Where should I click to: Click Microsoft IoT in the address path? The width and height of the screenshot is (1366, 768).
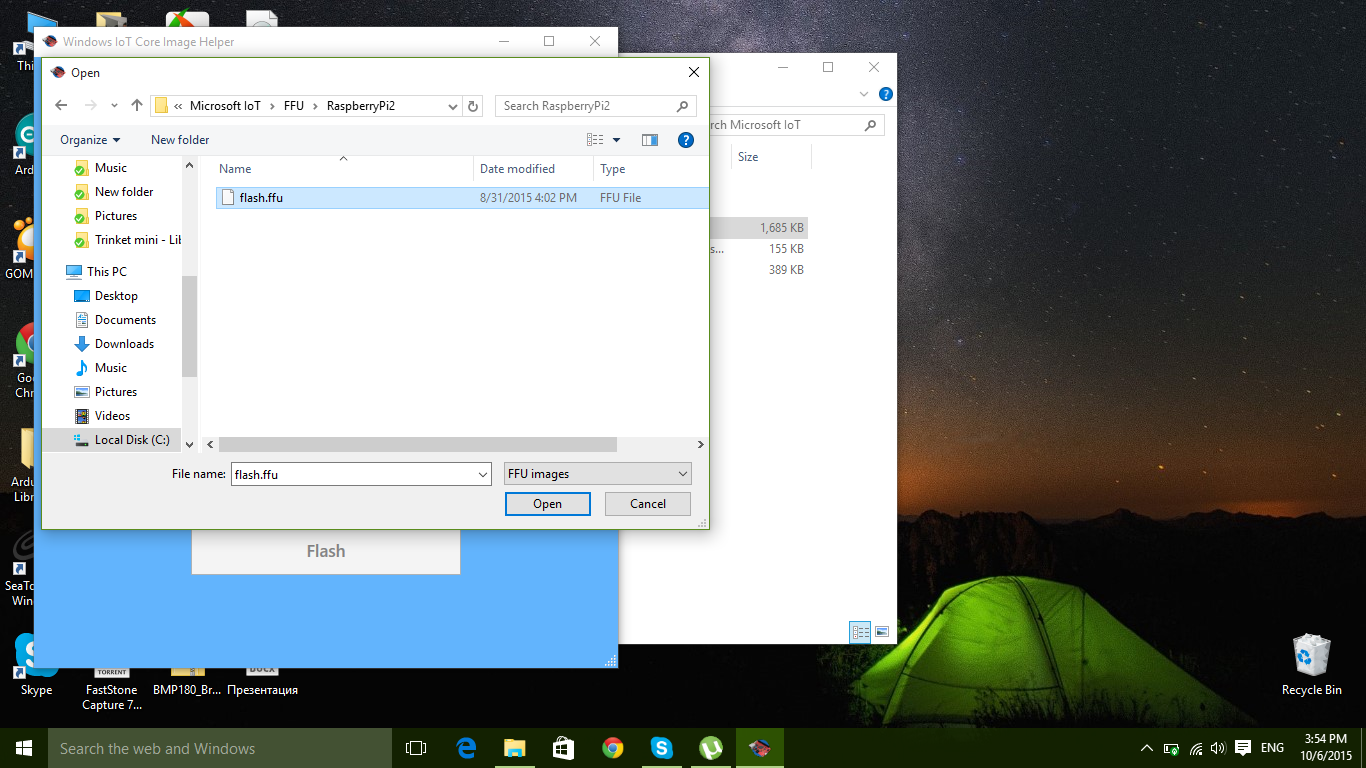[x=225, y=106]
